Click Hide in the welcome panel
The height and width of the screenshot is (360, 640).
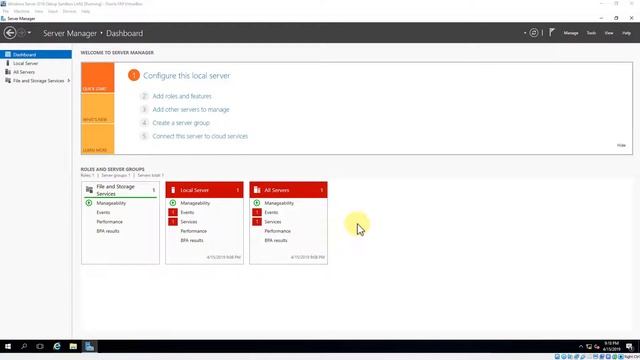tap(621, 145)
